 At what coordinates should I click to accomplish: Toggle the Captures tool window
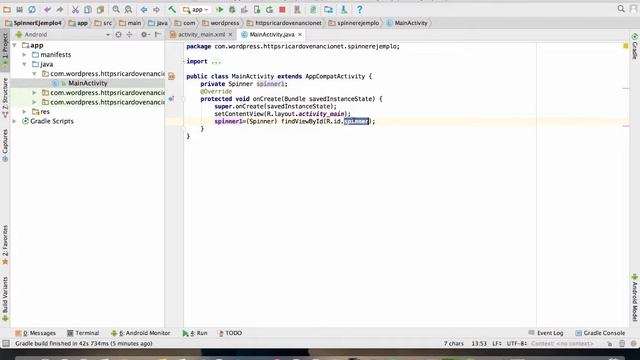click(x=5, y=146)
